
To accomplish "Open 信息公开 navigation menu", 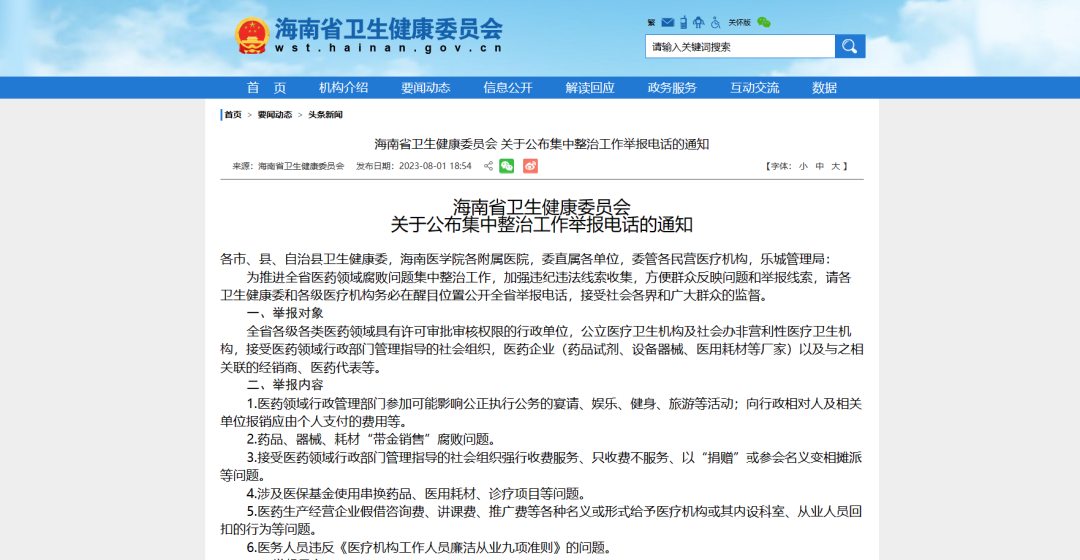I will coord(508,87).
